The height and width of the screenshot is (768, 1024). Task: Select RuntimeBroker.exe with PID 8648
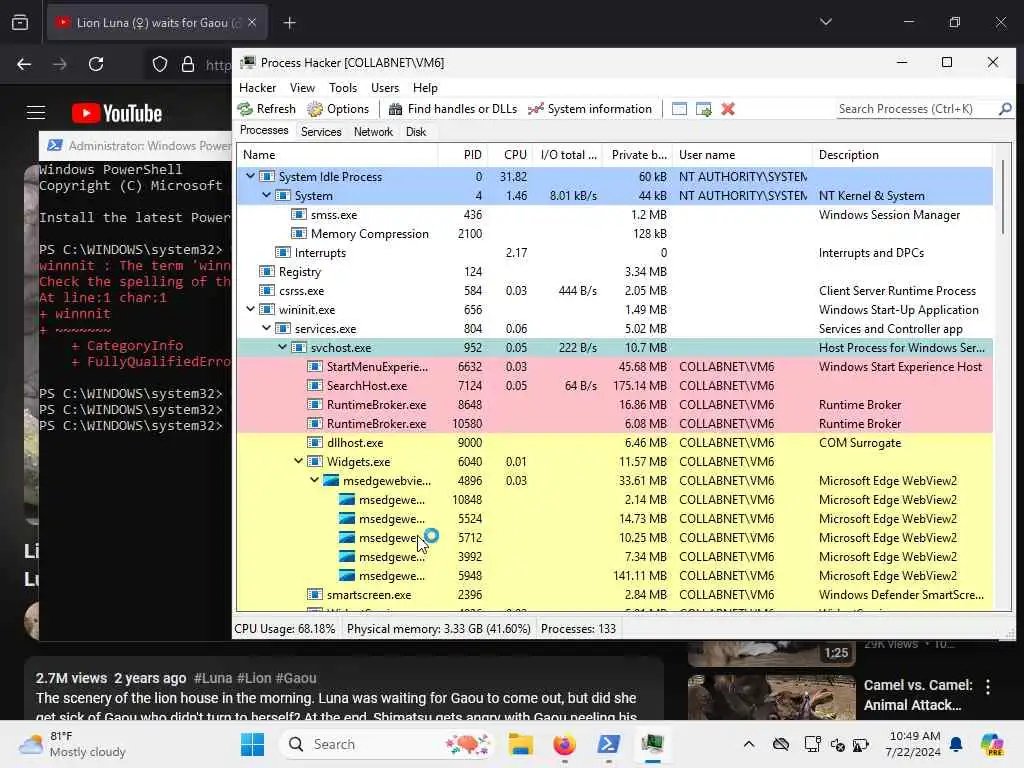click(x=615, y=404)
